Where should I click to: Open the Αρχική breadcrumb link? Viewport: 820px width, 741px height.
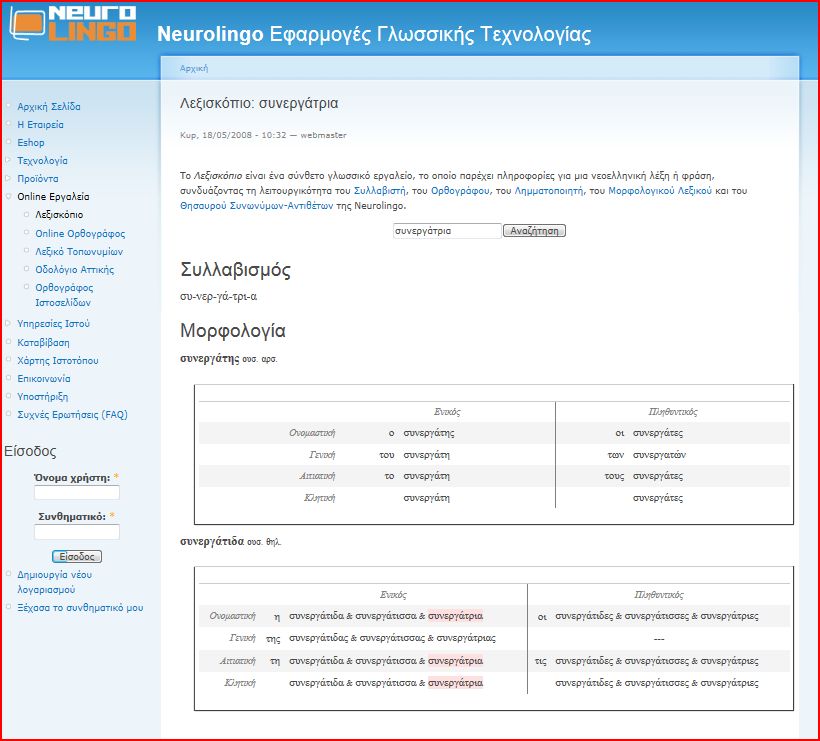tap(193, 69)
